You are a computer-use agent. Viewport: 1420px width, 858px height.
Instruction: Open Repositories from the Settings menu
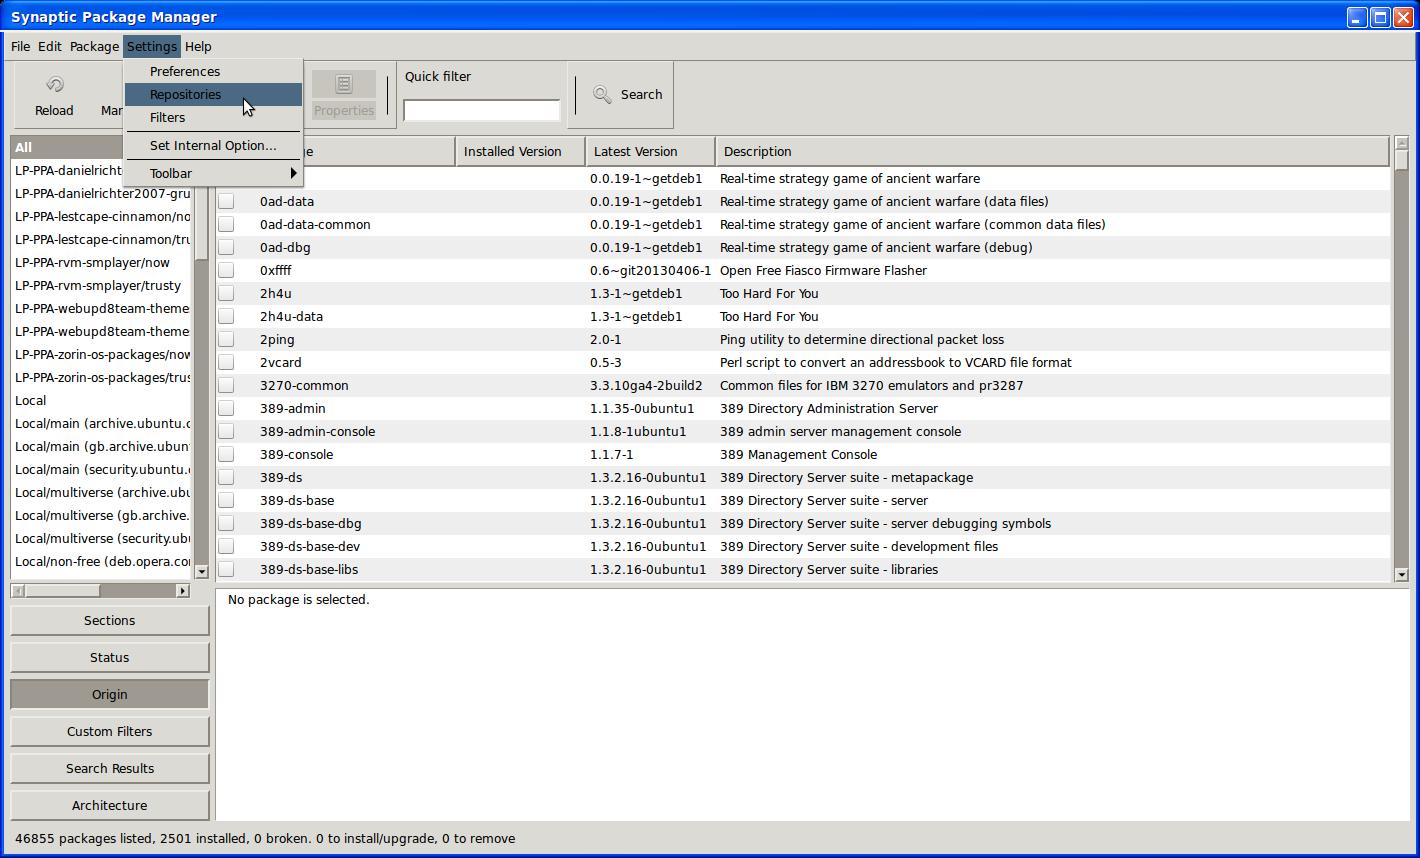coord(186,94)
